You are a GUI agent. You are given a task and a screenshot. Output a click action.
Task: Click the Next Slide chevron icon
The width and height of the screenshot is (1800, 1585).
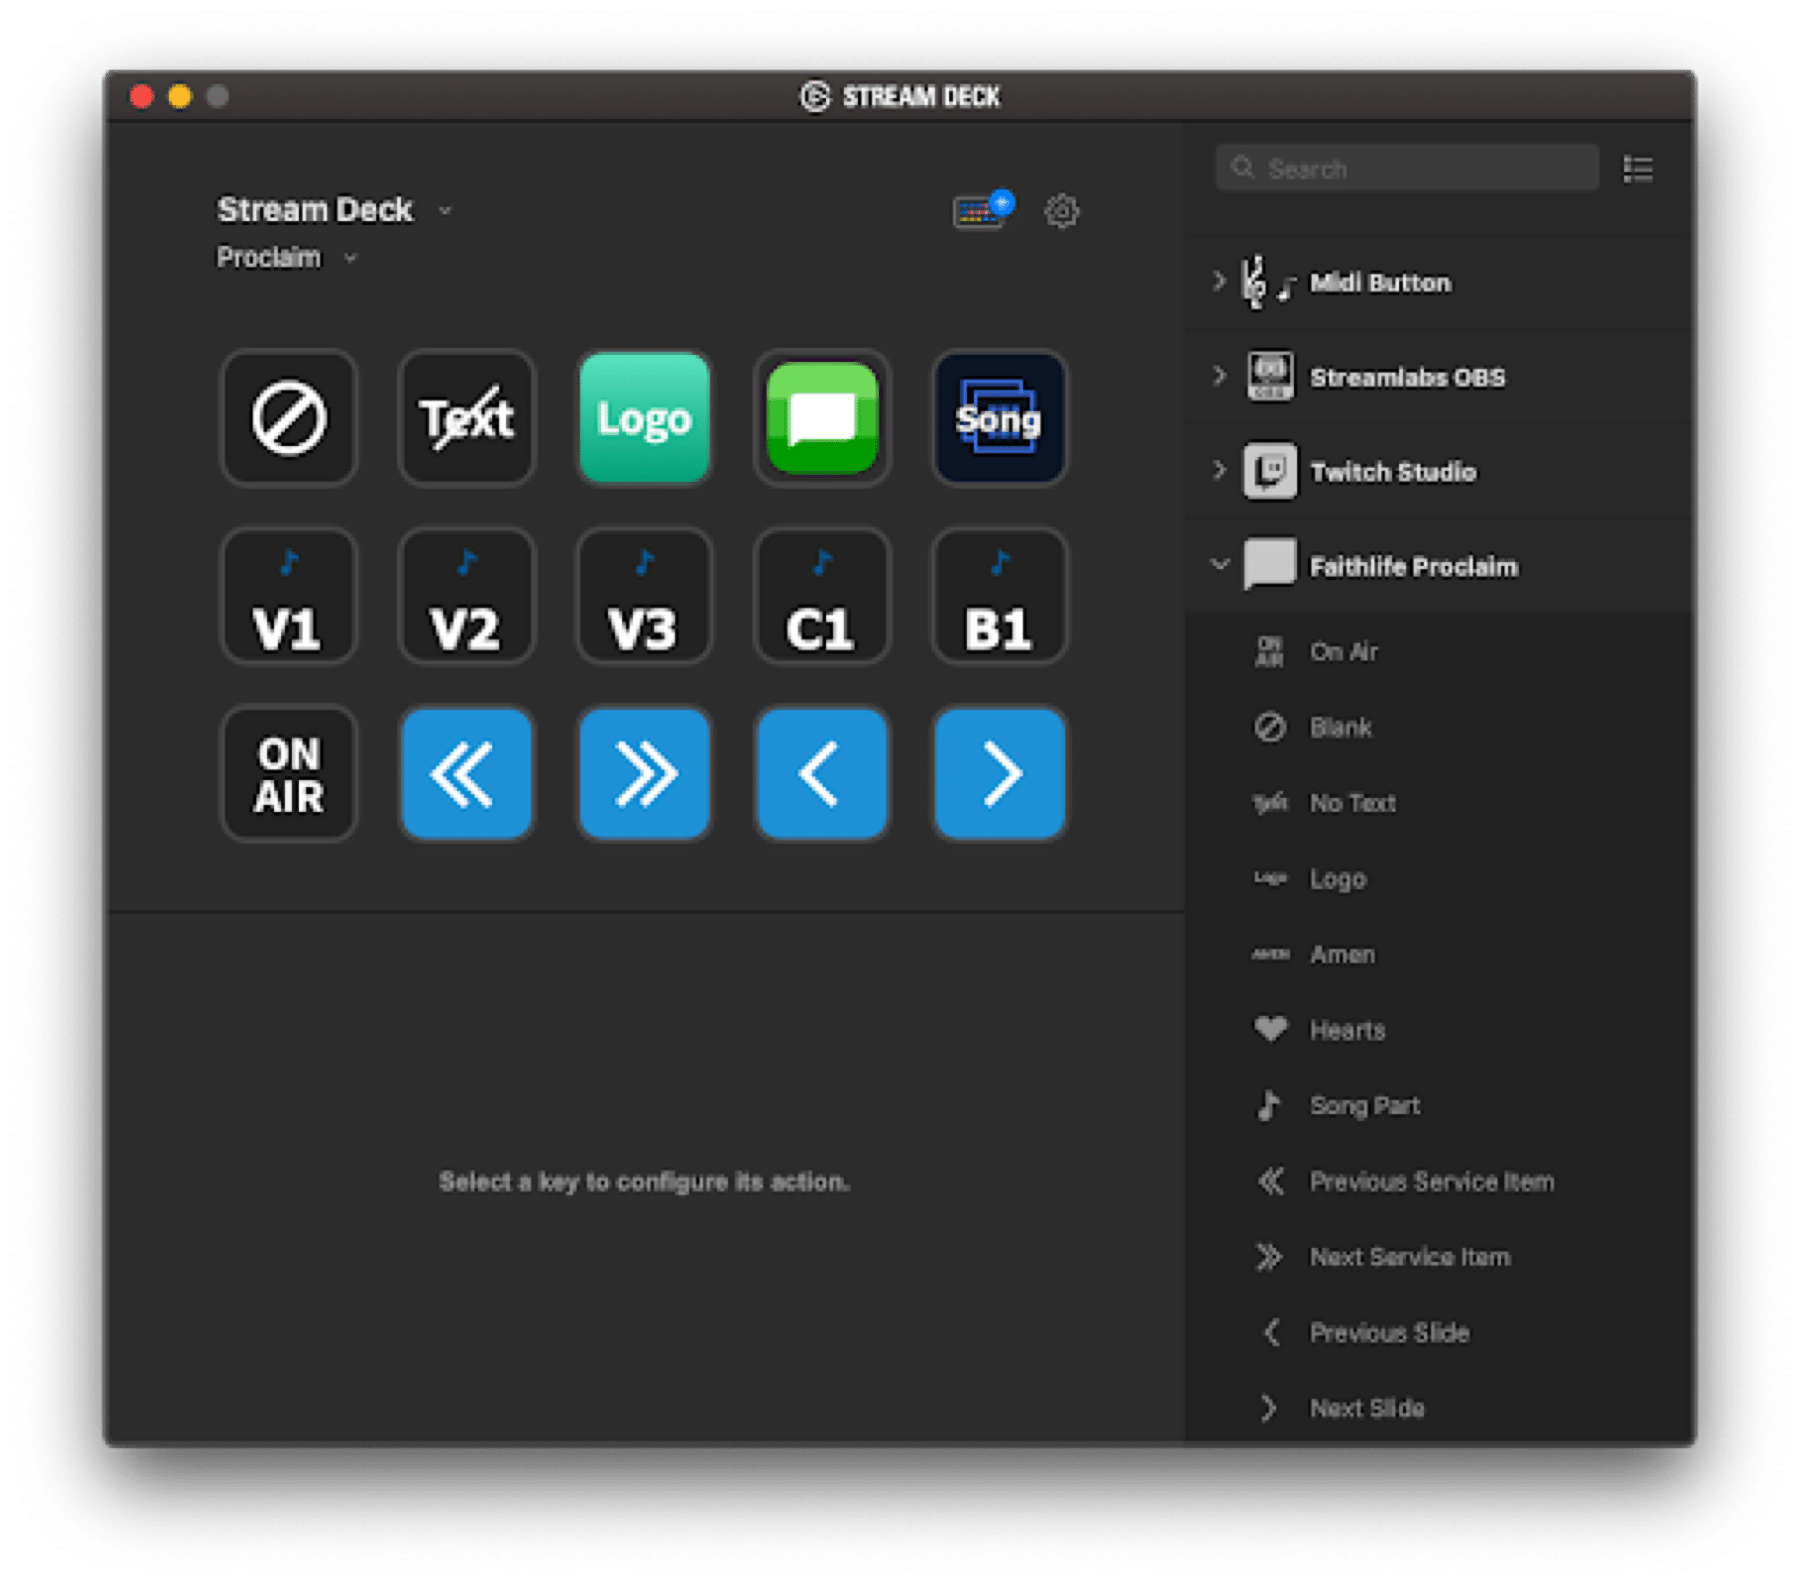tap(1268, 1408)
